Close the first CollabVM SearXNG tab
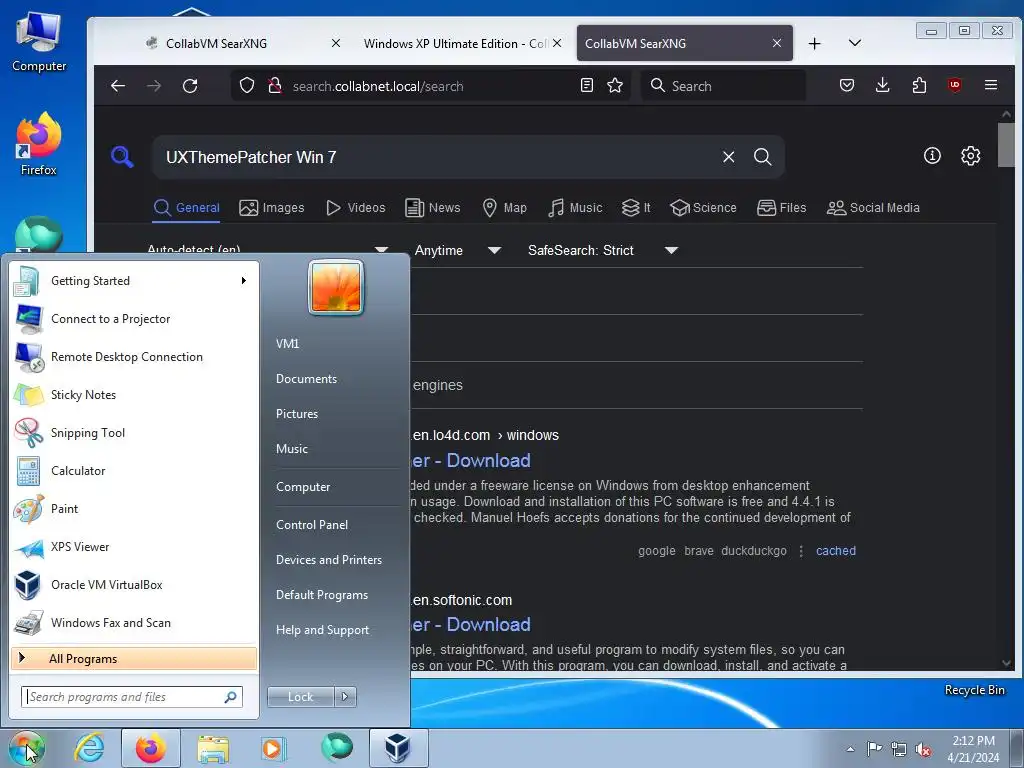 point(336,43)
